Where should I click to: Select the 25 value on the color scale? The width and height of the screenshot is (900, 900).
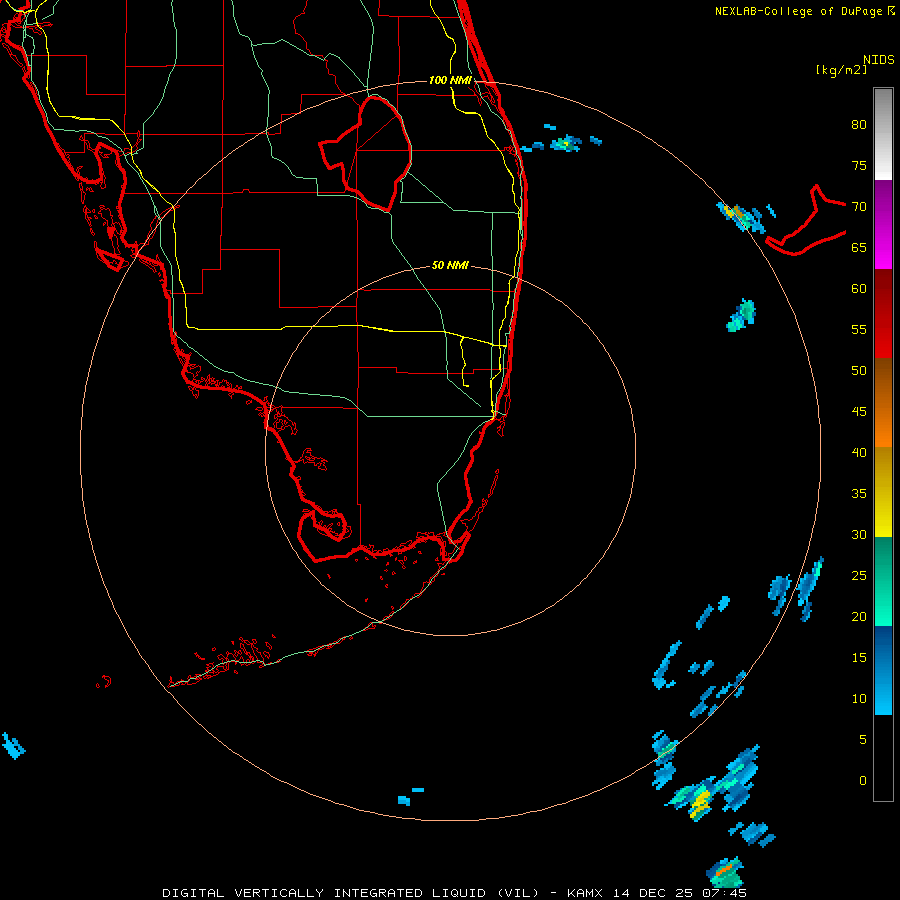point(859,576)
